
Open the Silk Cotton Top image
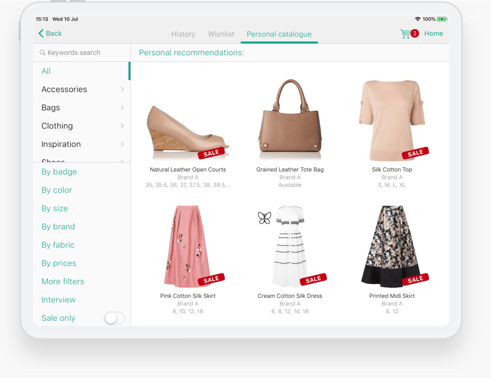pyautogui.click(x=392, y=120)
